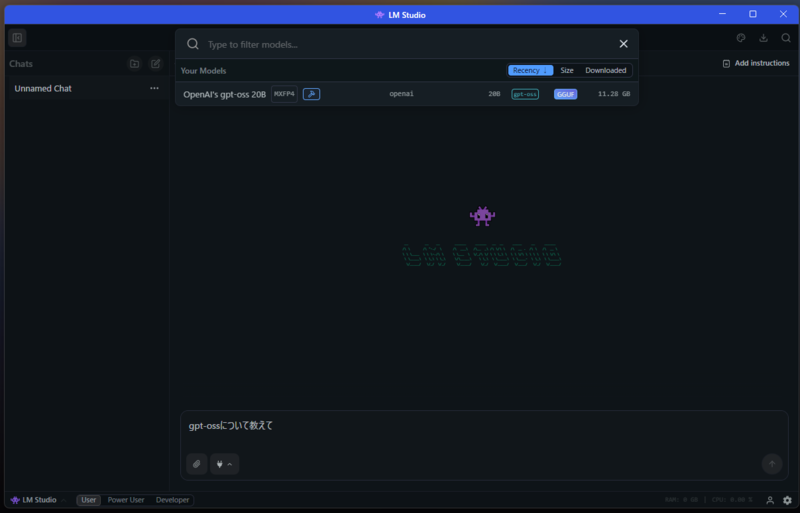Image resolution: width=800 pixels, height=513 pixels.
Task: Toggle the sidebar collapse icon
Action: [17, 38]
